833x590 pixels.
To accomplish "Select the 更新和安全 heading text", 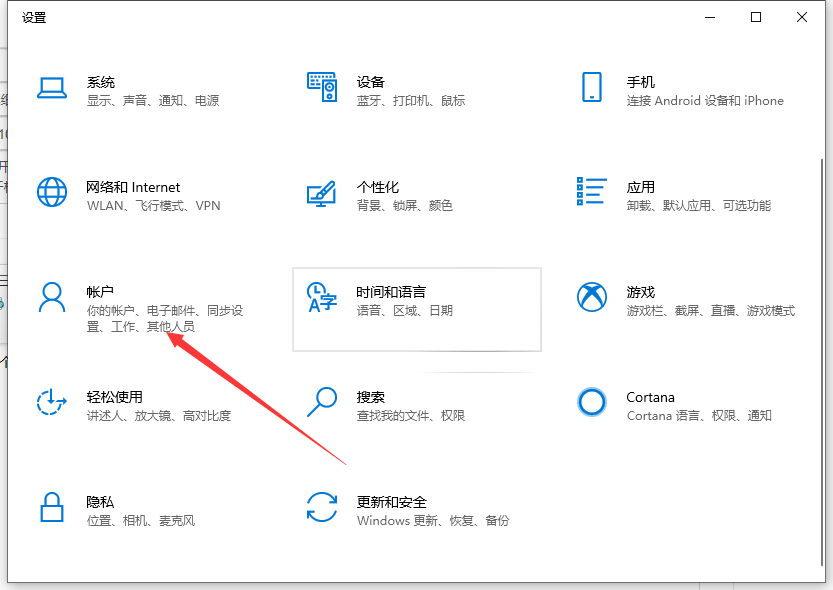I will click(392, 502).
